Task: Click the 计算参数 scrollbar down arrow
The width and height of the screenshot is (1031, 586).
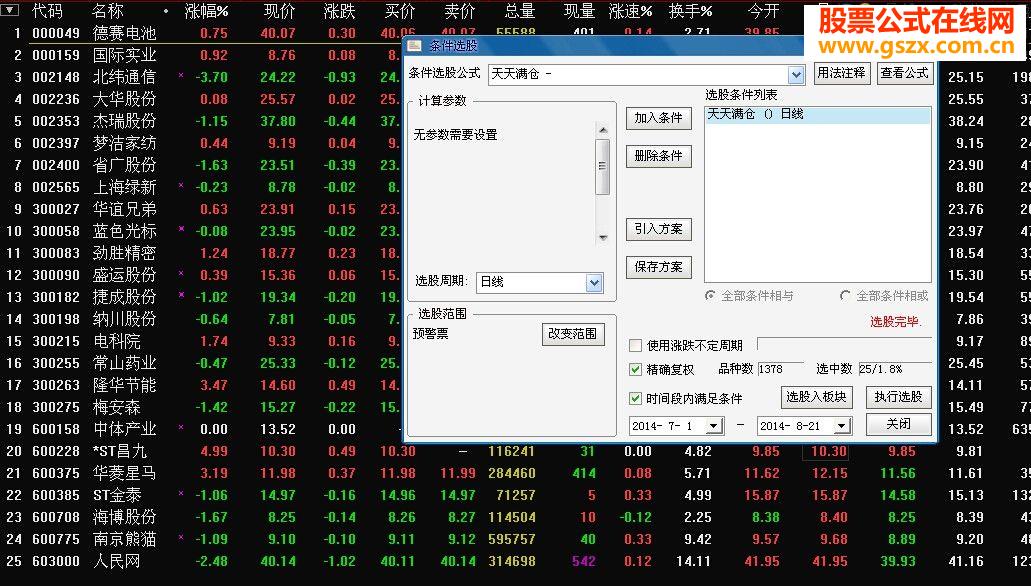Action: 602,237
